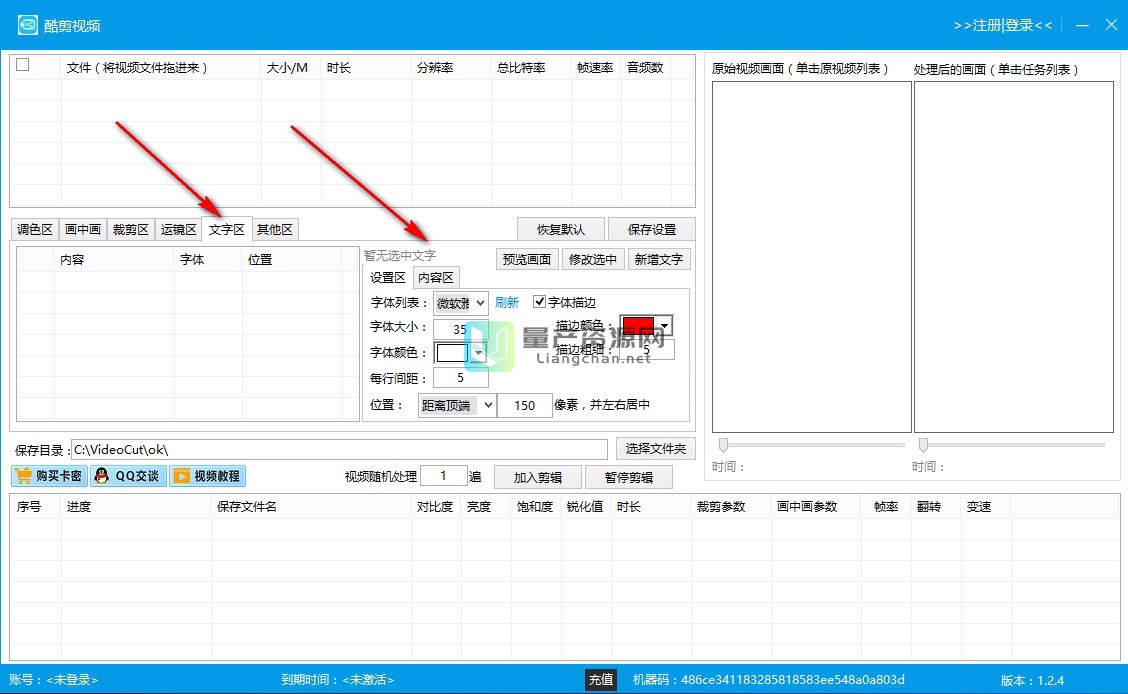Expand the 描边颜色 dropdown arrow

[664, 326]
